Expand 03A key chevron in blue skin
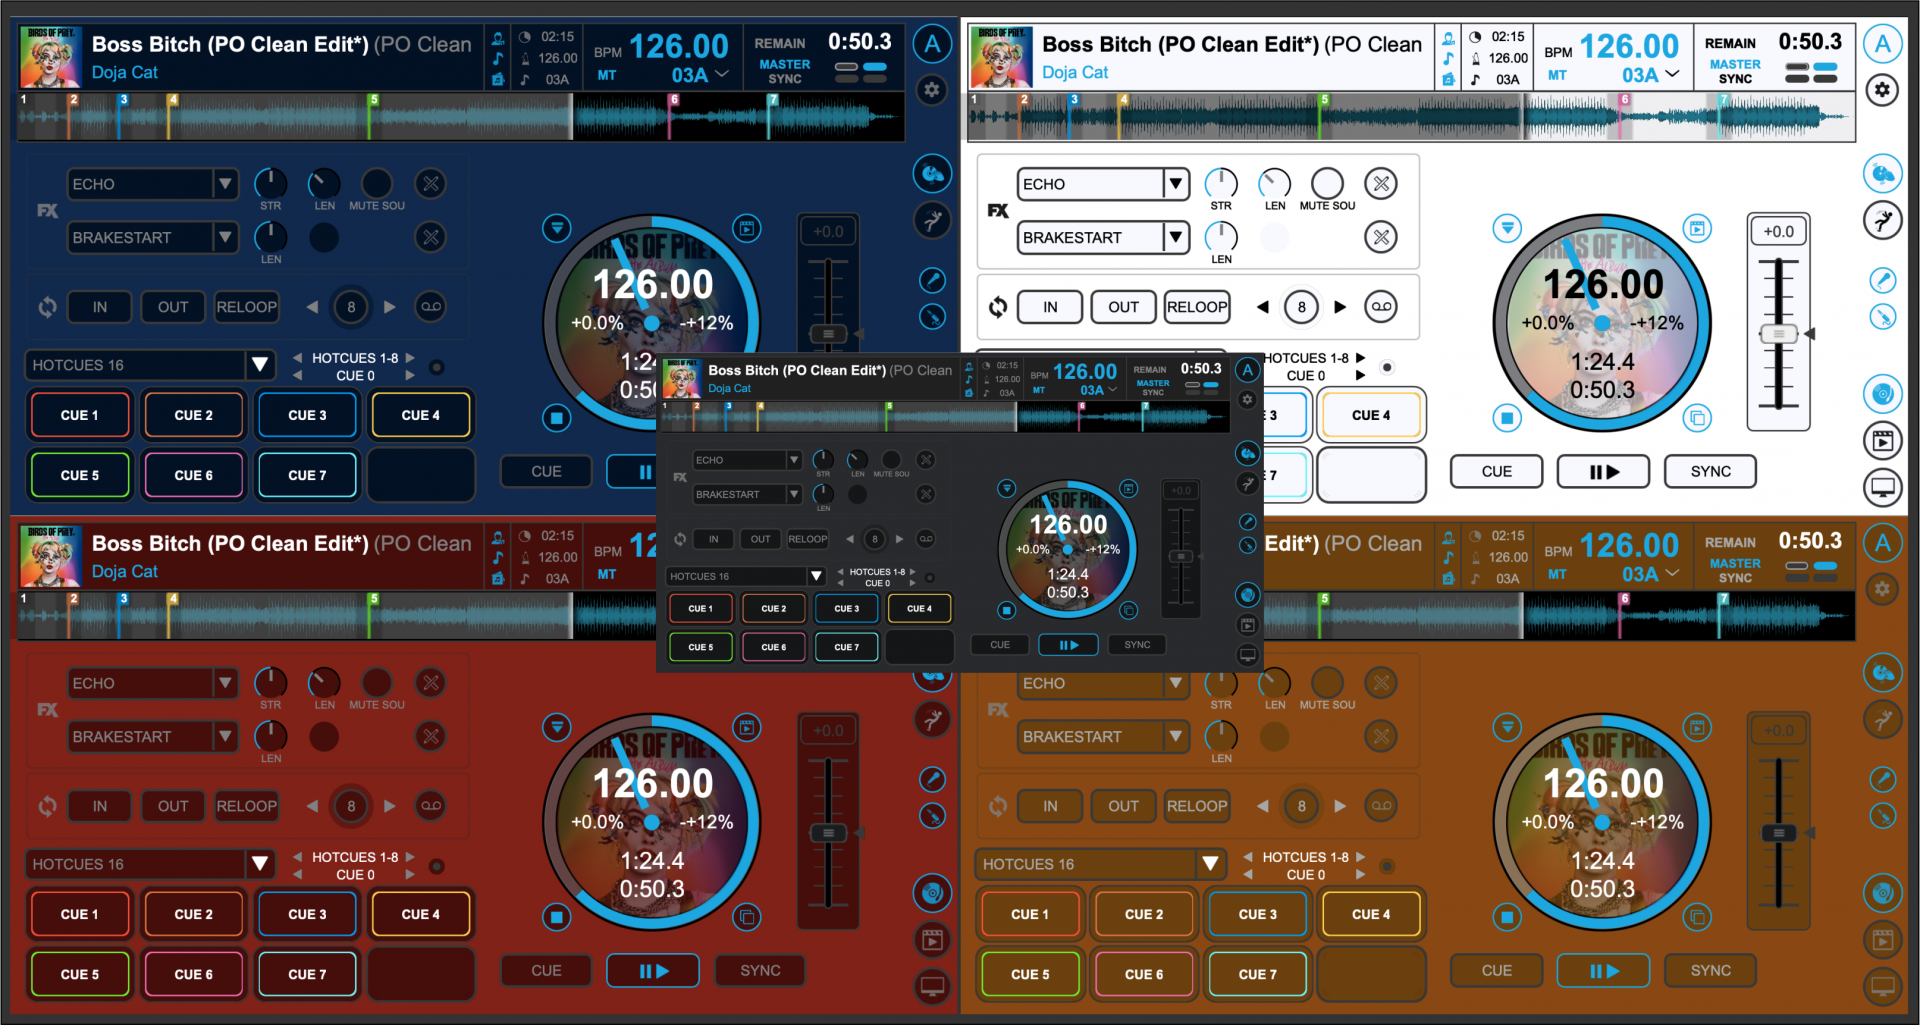The height and width of the screenshot is (1025, 1920). click(723, 74)
